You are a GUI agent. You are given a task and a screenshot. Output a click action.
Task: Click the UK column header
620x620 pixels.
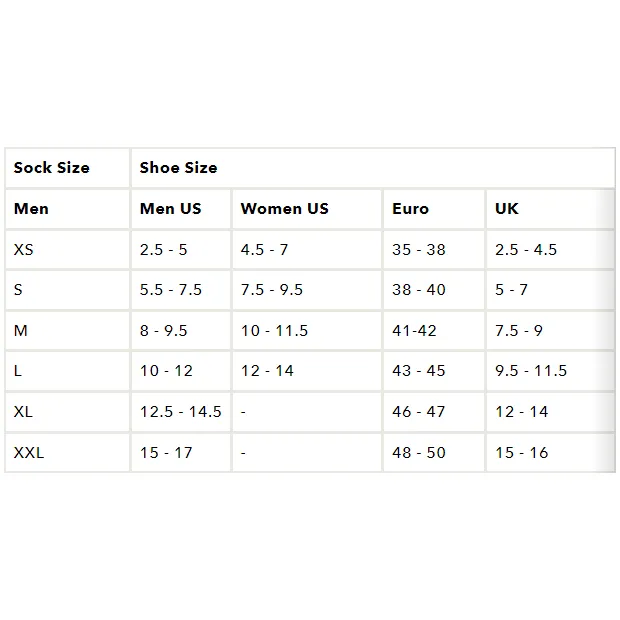tap(550, 209)
